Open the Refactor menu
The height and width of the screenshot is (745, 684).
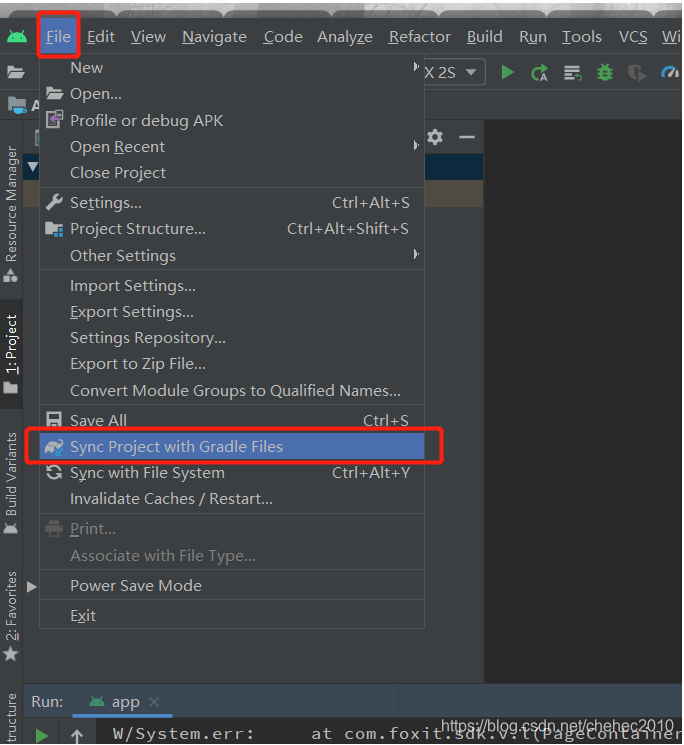pos(420,37)
